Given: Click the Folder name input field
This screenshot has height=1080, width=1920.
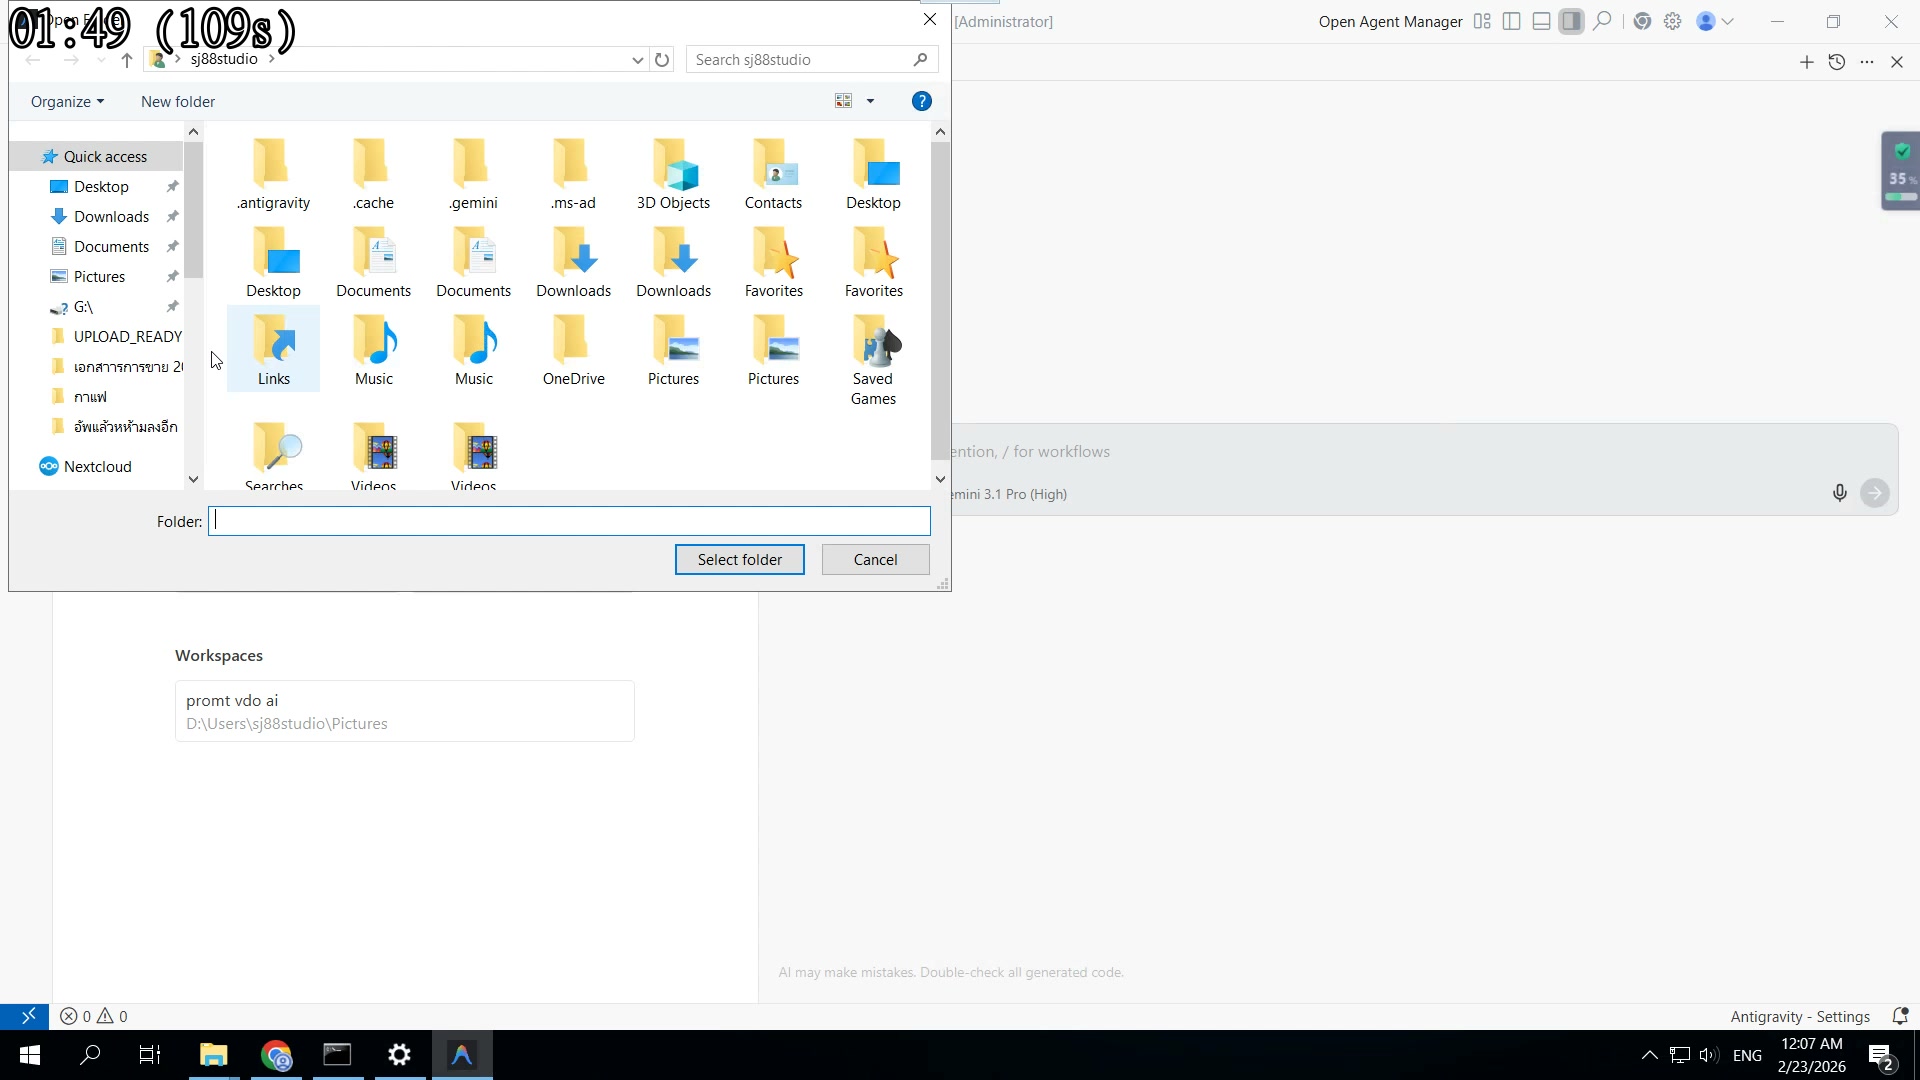Looking at the screenshot, I should pyautogui.click(x=568, y=521).
